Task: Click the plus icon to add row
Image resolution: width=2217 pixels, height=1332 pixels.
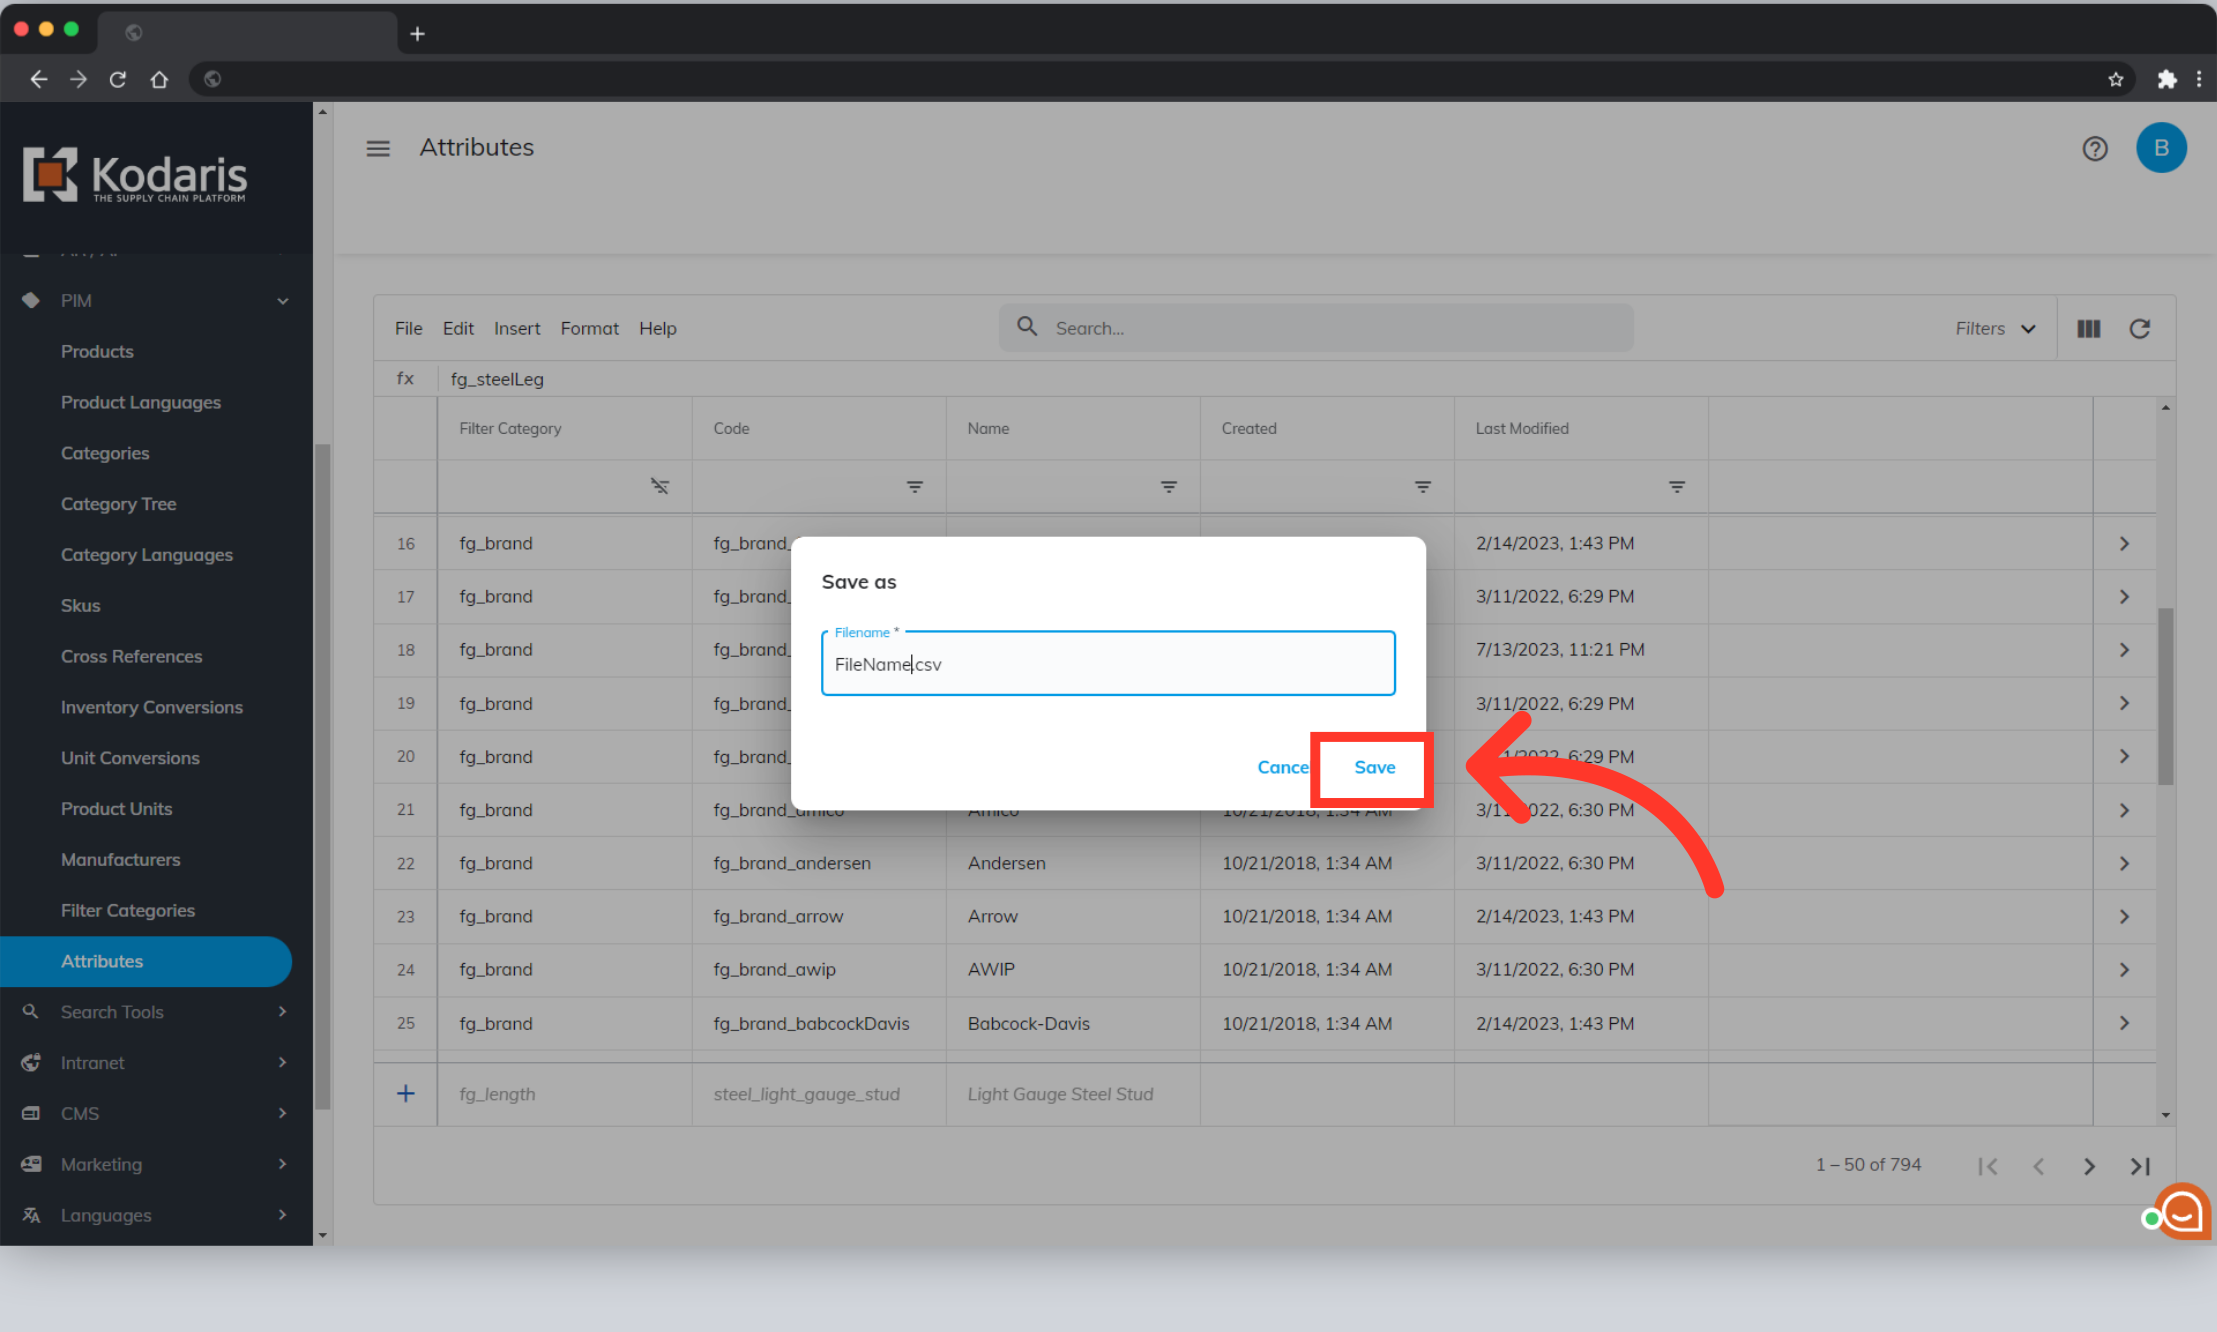Action: (x=405, y=1093)
